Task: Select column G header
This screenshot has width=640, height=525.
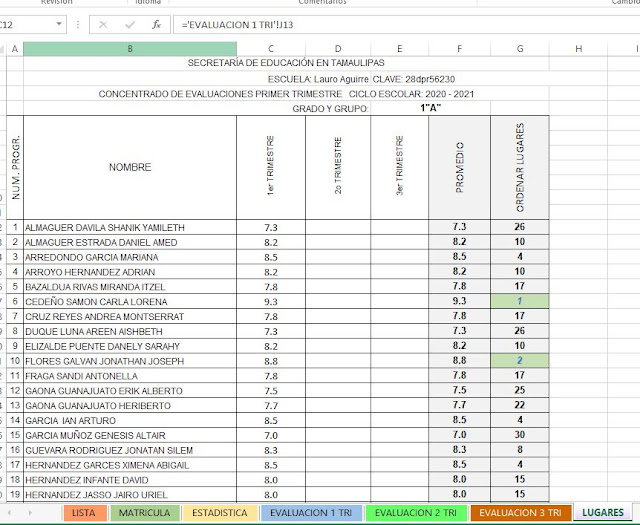Action: pyautogui.click(x=520, y=49)
